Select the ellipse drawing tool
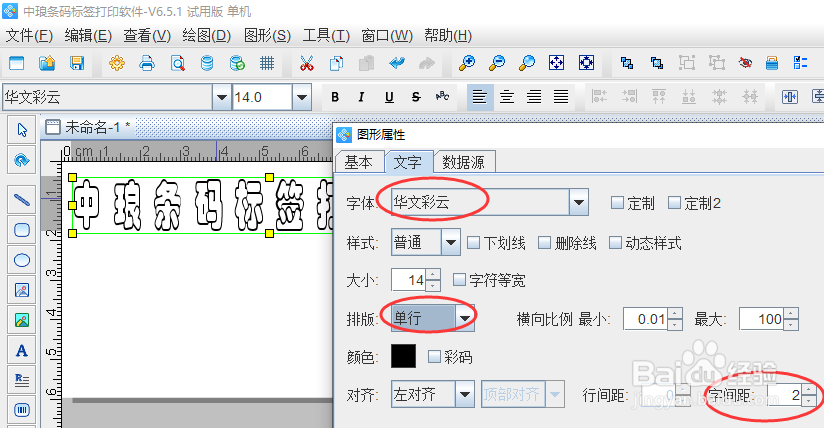Image resolution: width=824 pixels, height=428 pixels. pos(22,260)
